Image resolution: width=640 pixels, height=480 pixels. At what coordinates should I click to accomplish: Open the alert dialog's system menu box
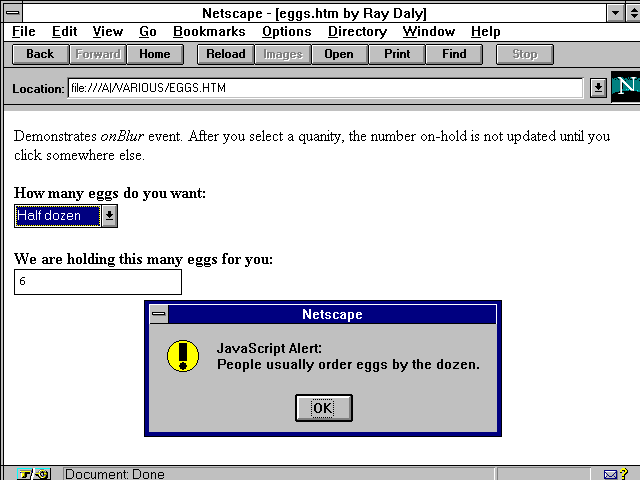pyautogui.click(x=159, y=315)
